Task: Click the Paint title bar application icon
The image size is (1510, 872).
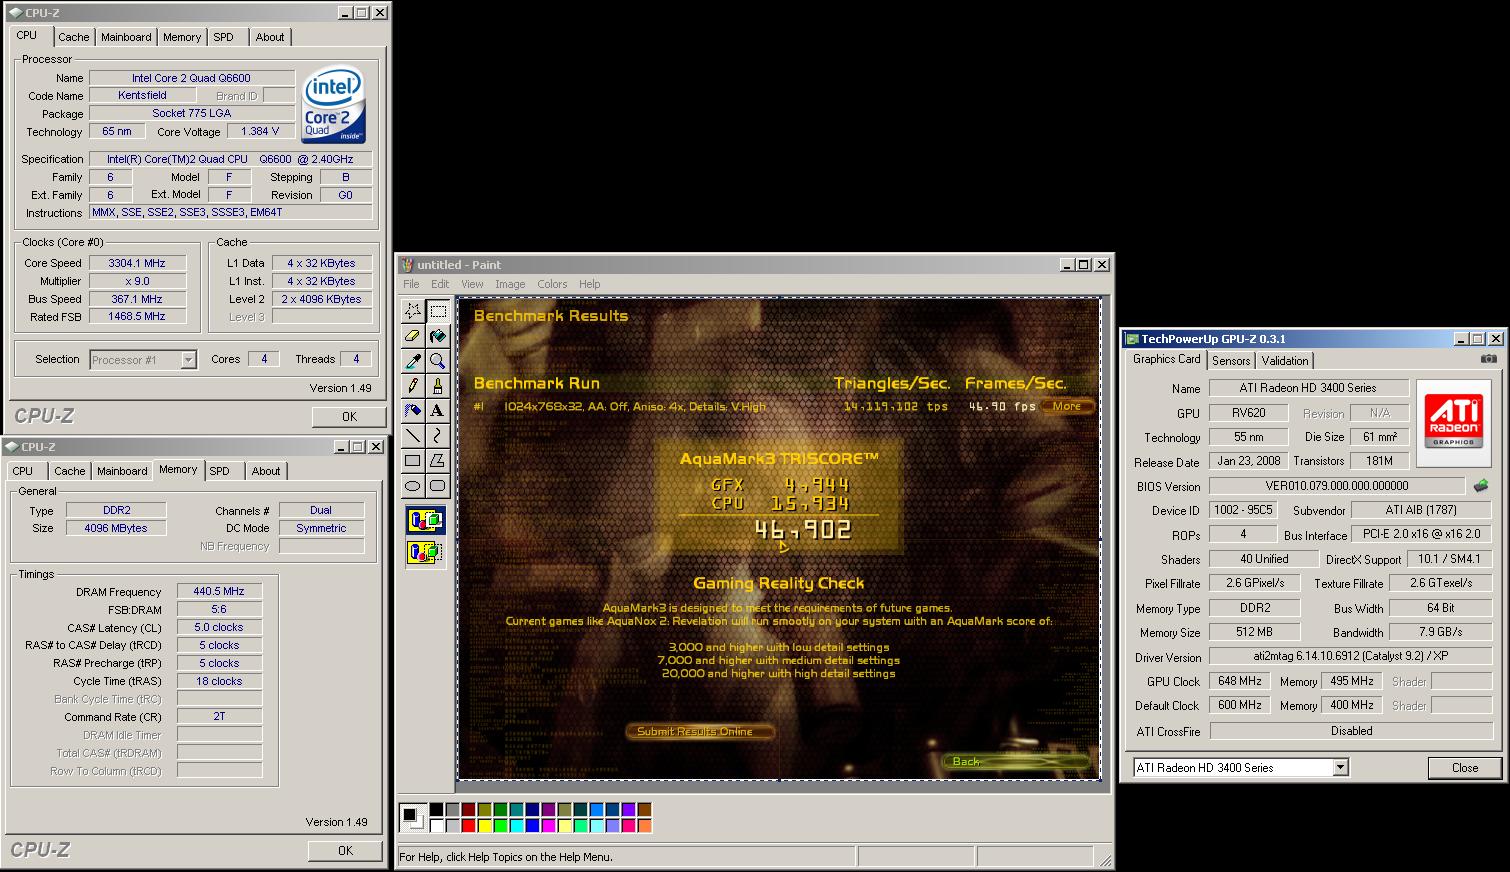Action: pos(407,265)
